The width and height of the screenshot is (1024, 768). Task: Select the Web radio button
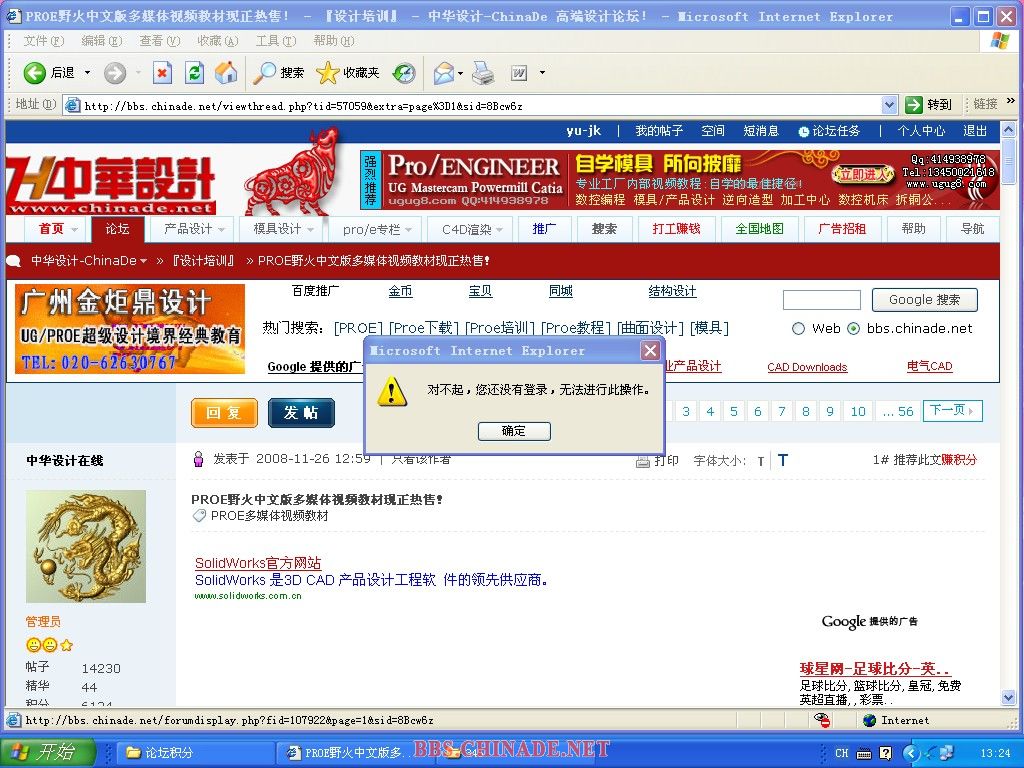click(798, 328)
